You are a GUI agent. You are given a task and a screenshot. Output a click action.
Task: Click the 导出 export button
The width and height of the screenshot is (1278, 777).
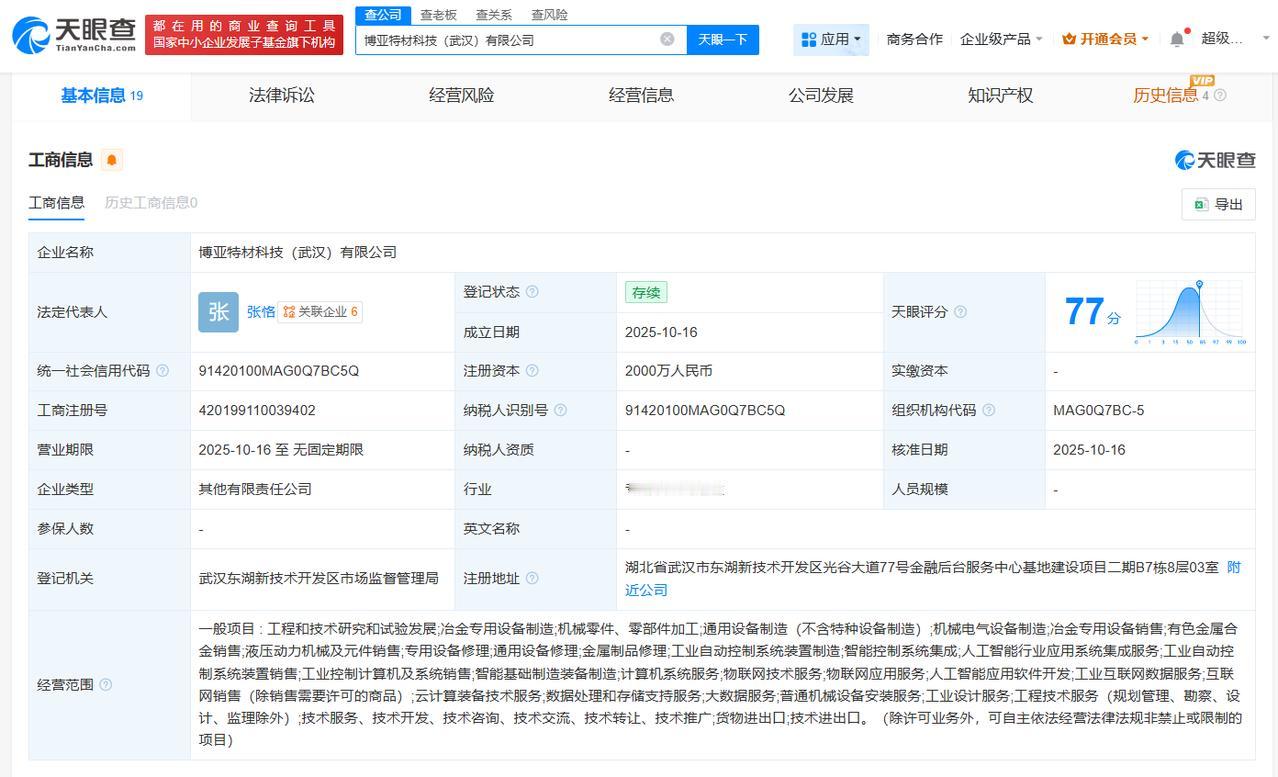pos(1218,204)
